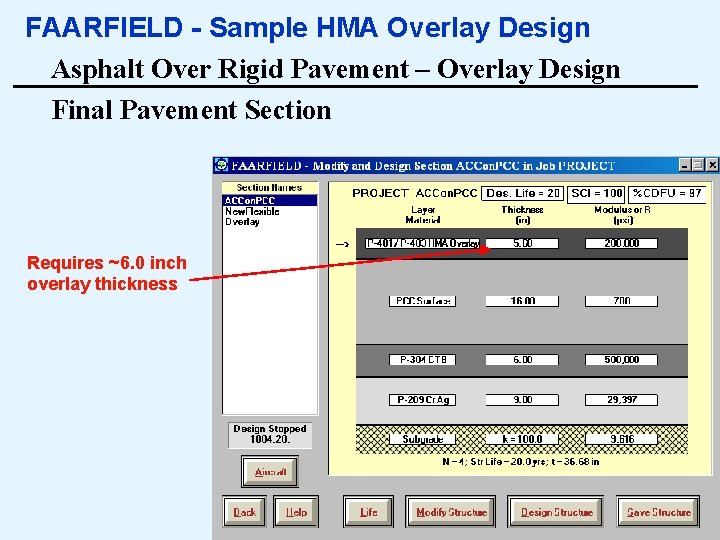Click PCC modulus value 700

coord(621,301)
